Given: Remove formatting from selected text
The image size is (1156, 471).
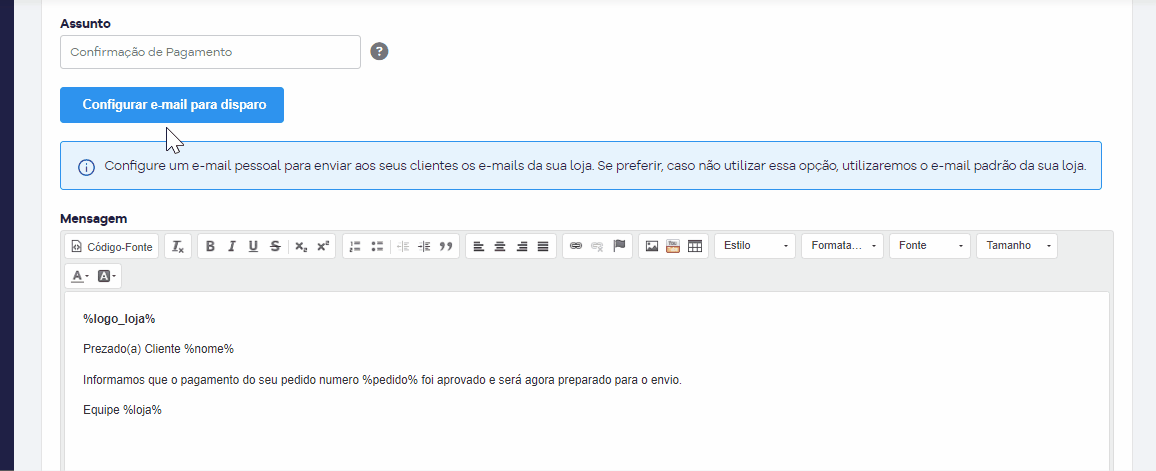Looking at the screenshot, I should click(178, 246).
